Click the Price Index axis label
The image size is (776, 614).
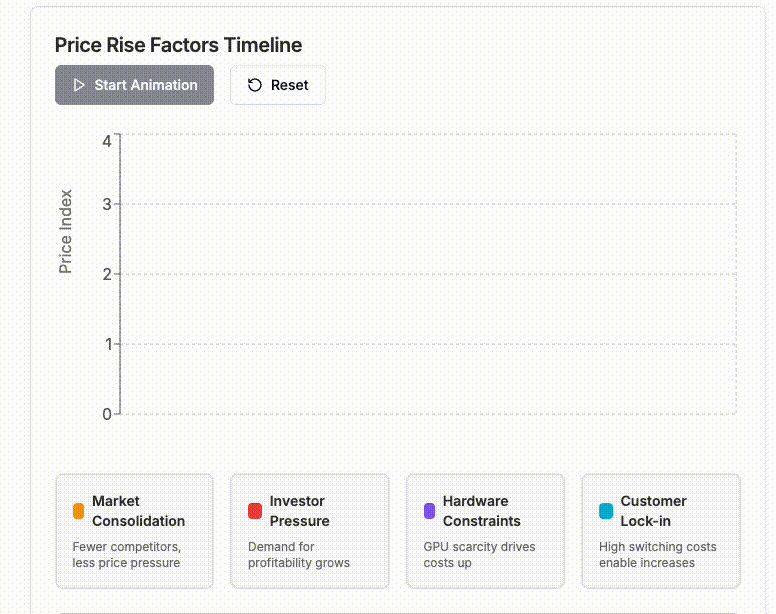point(65,232)
